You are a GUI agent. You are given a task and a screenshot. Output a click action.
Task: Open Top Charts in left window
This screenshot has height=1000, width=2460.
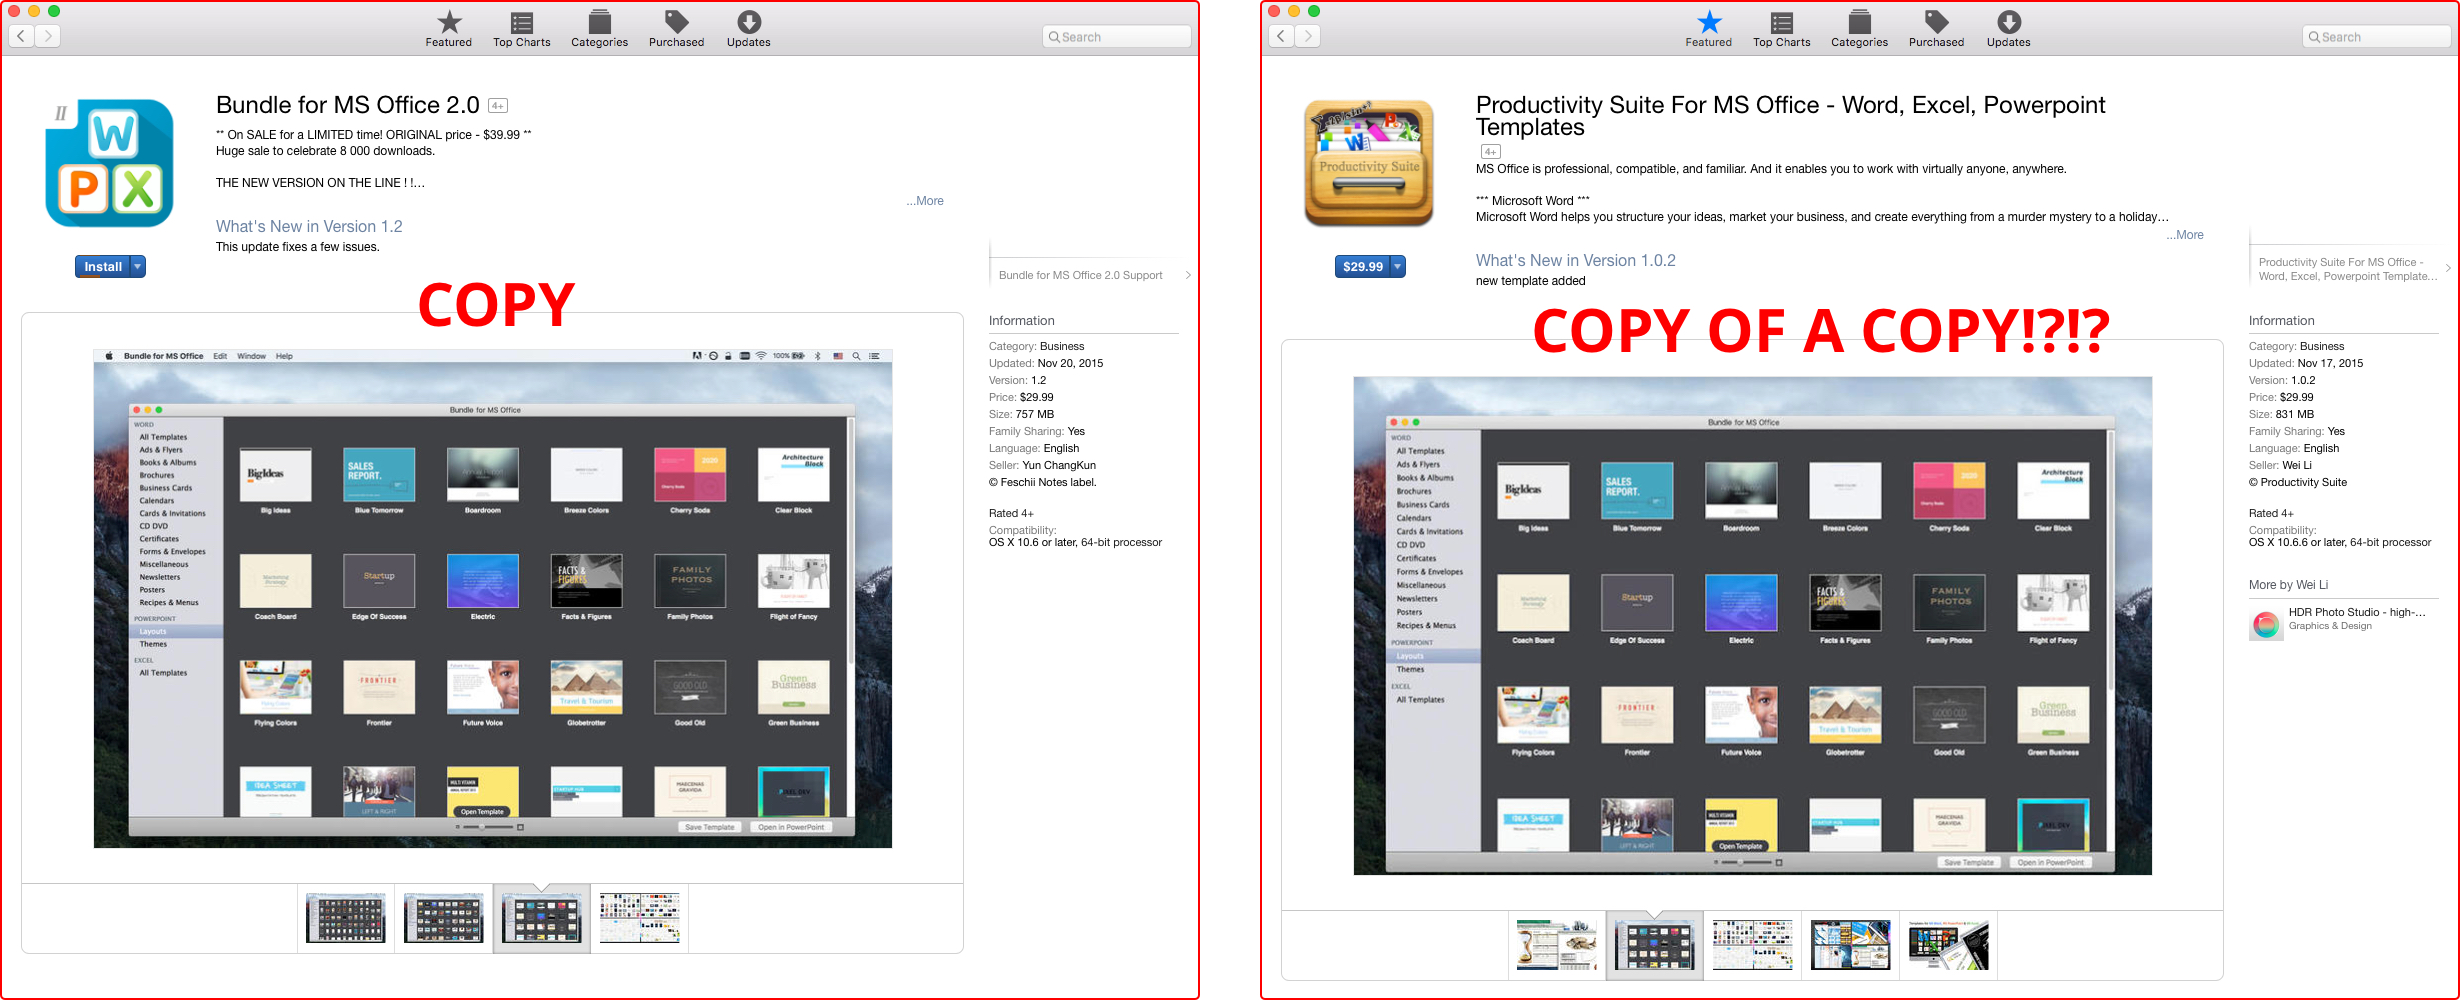(522, 29)
